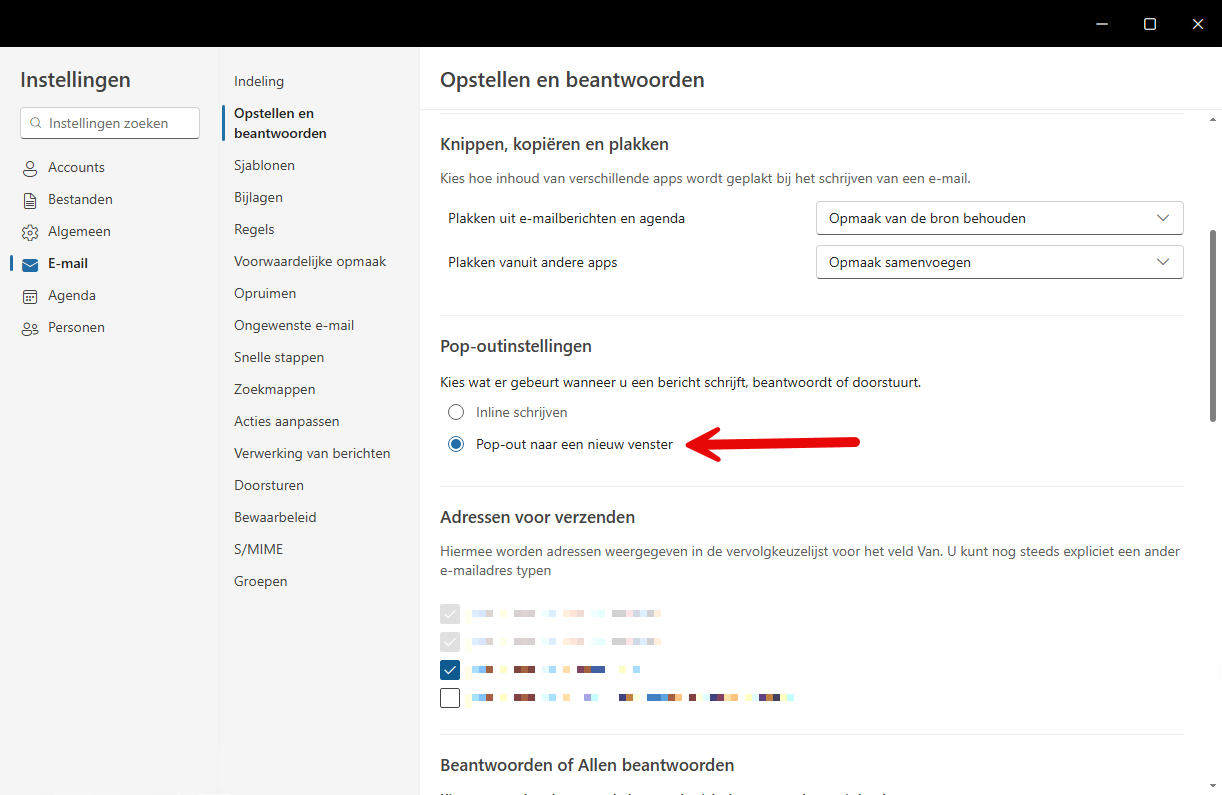Click the Agenda calendar icon

tap(30, 296)
